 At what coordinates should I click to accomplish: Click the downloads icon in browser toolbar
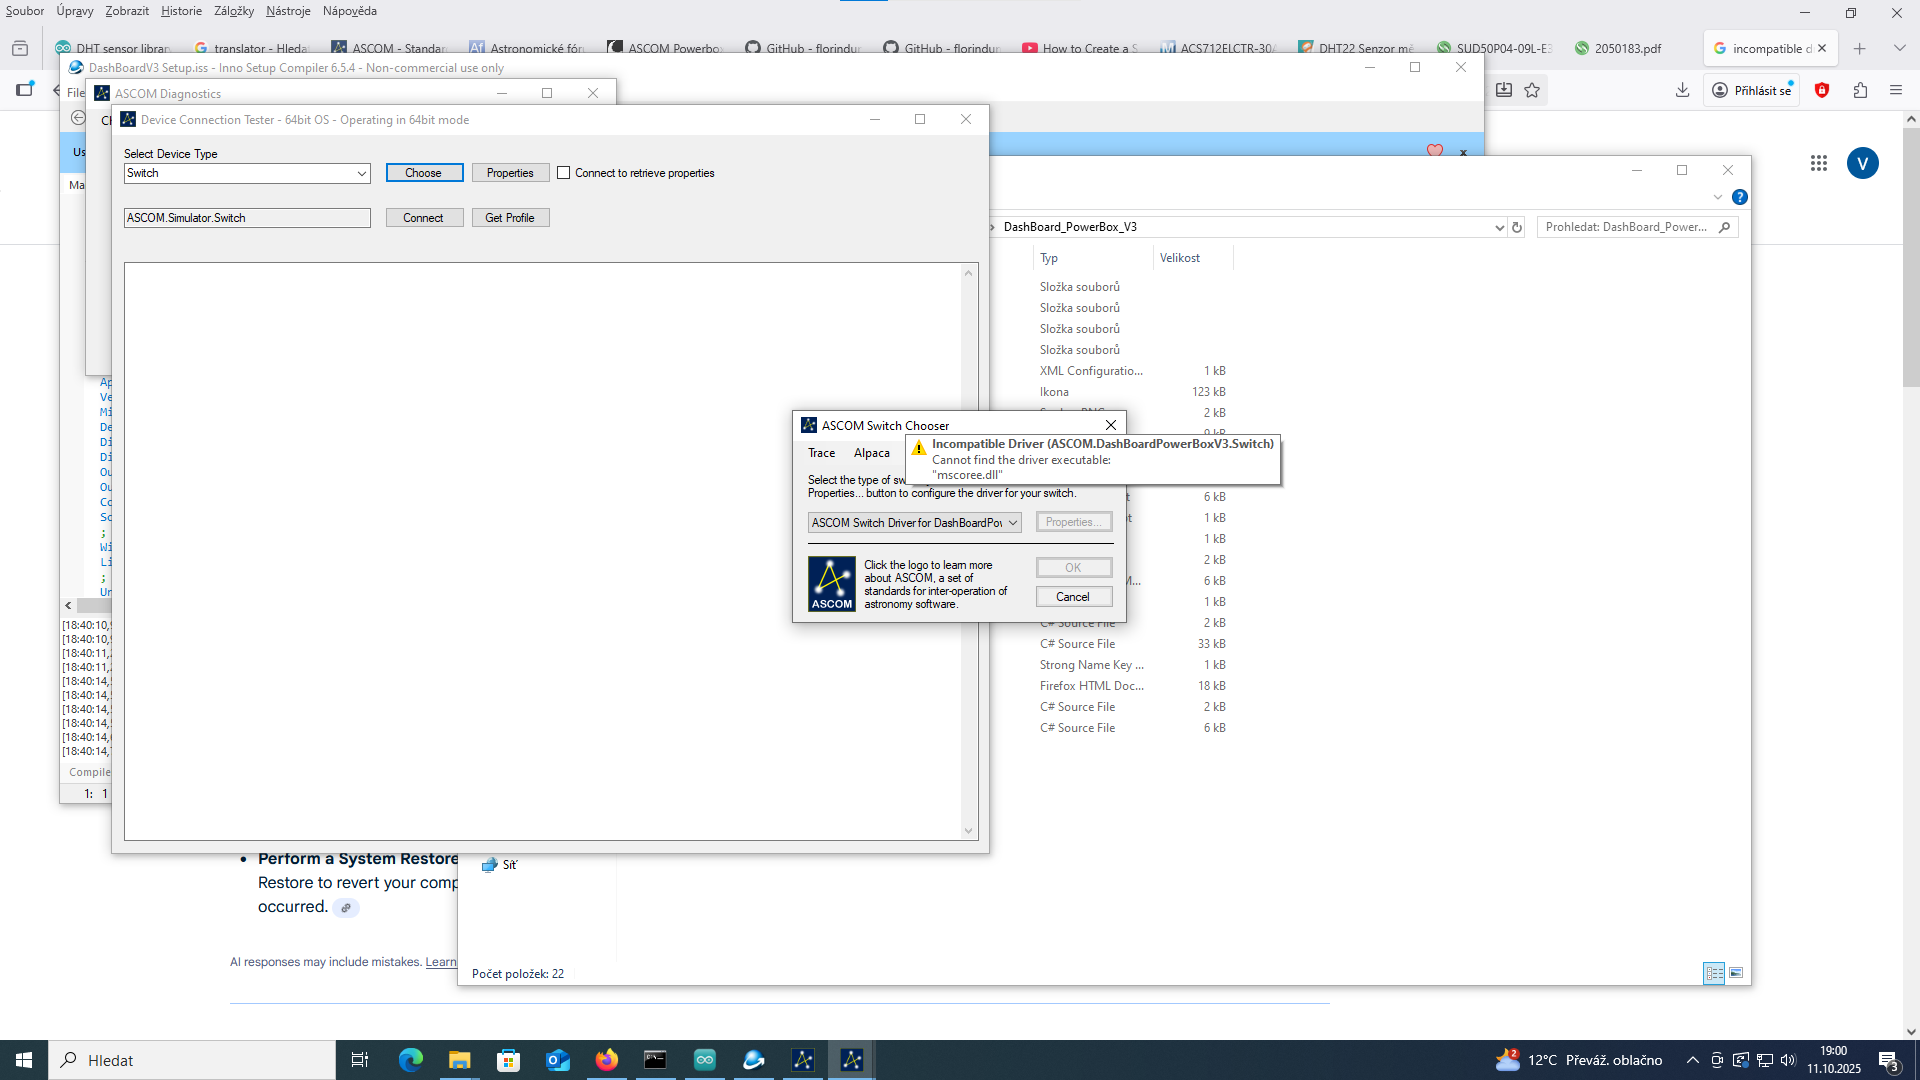coord(1683,90)
